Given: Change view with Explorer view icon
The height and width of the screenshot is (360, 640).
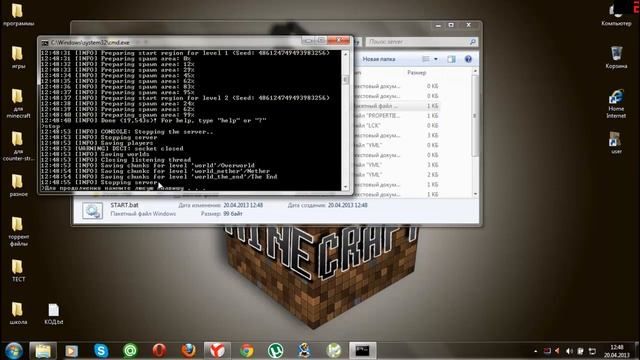Looking at the screenshot, I should click(x=426, y=59).
